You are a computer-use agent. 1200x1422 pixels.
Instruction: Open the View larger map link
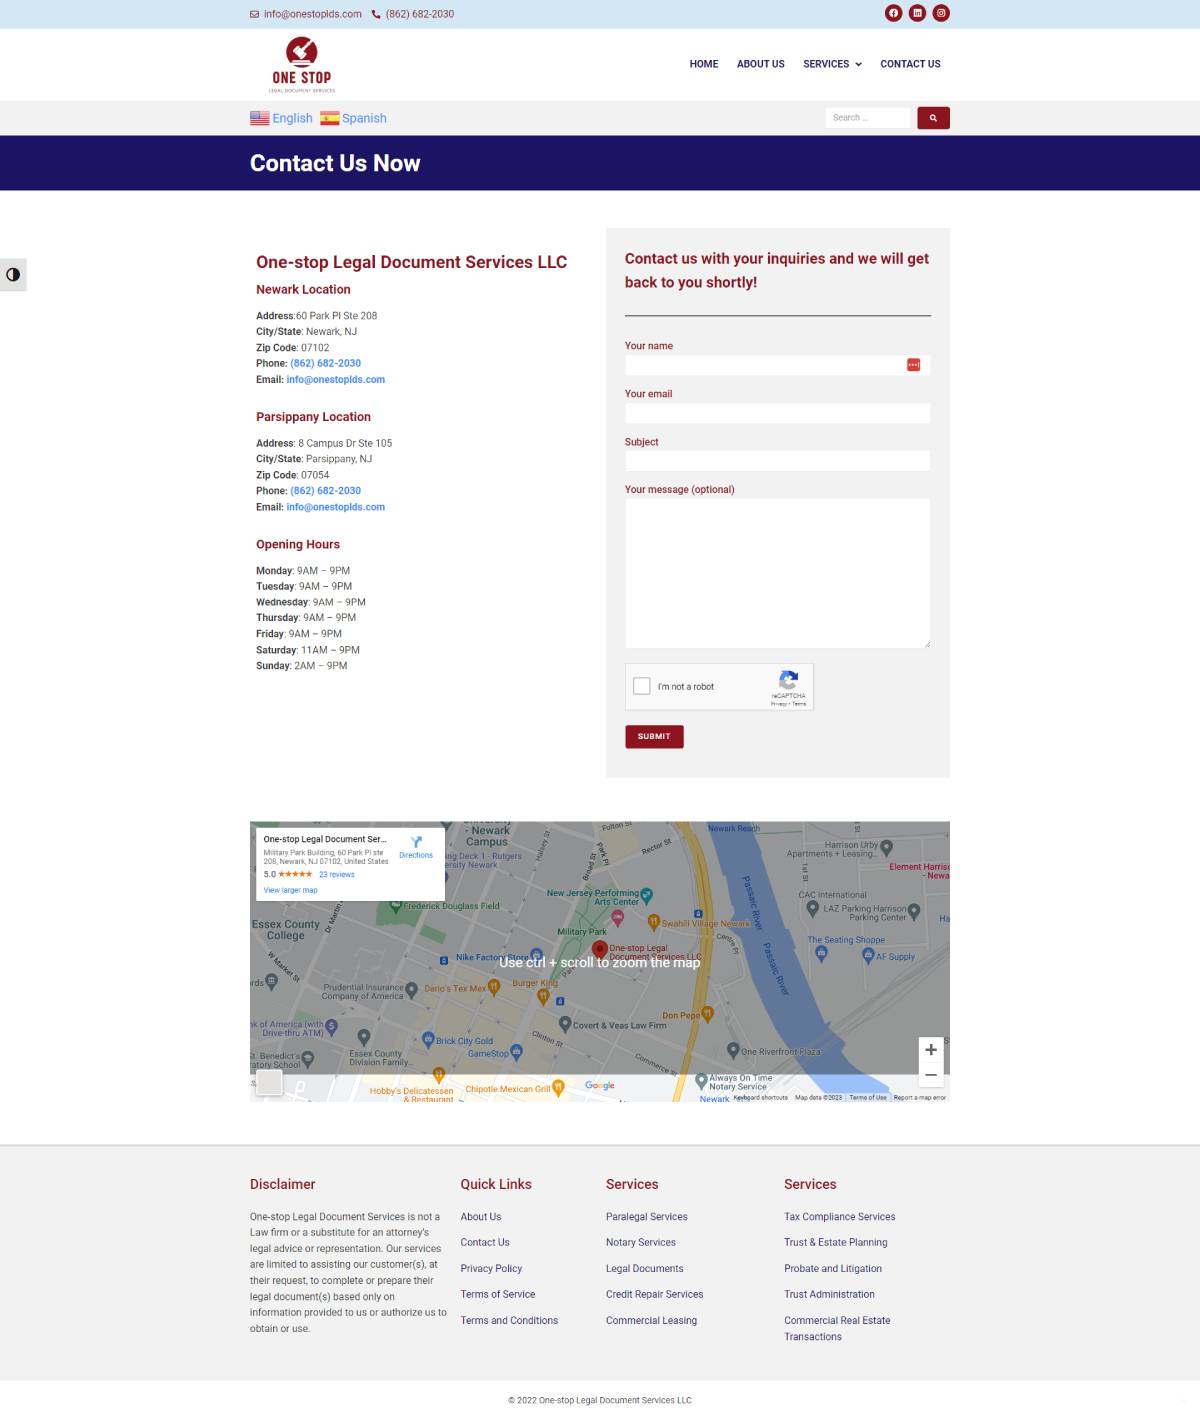coord(290,890)
